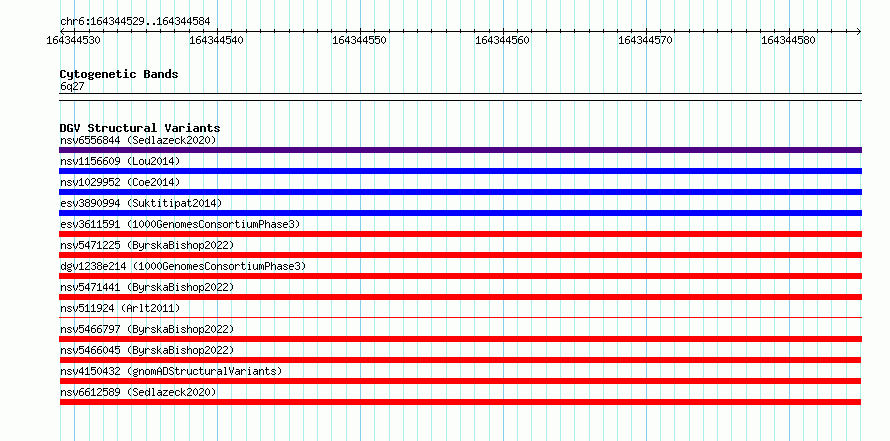890x441 pixels.
Task: Click the red nsv4150432 variant bar
Action: tap(460, 381)
